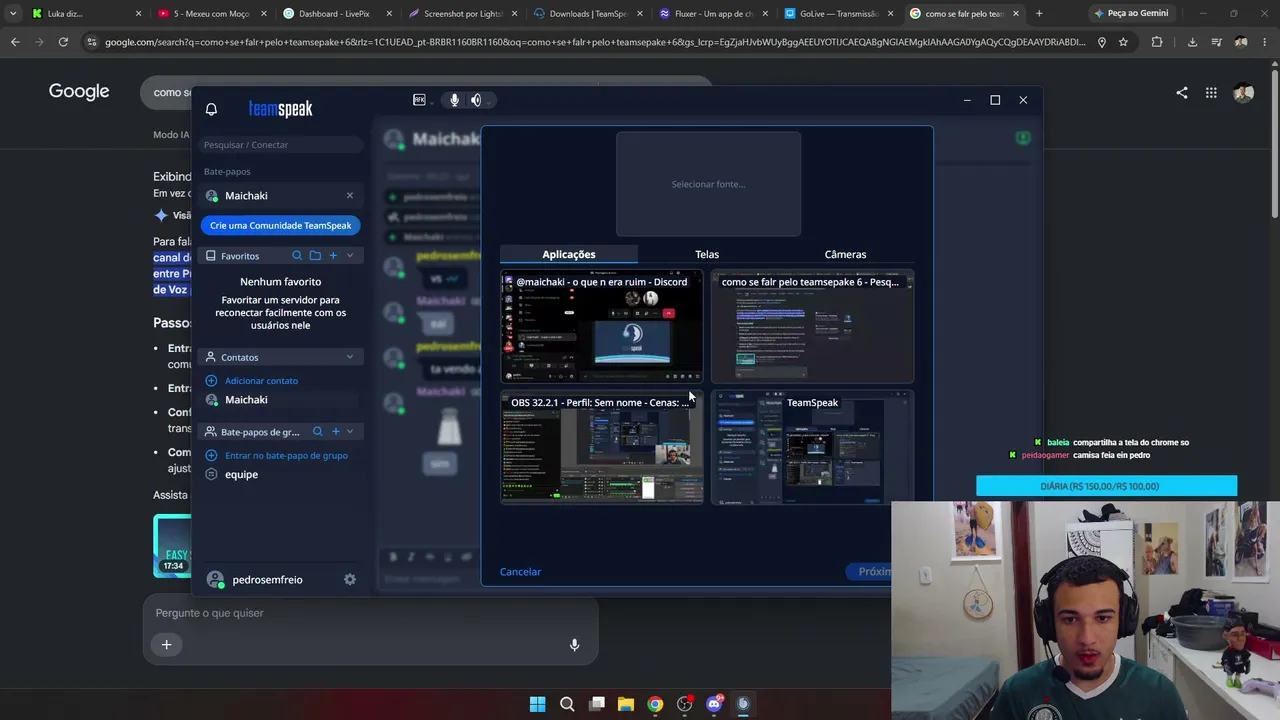Viewport: 1280px width, 720px height.
Task: Open the TeamSpeak notifications bell
Action: (211, 109)
